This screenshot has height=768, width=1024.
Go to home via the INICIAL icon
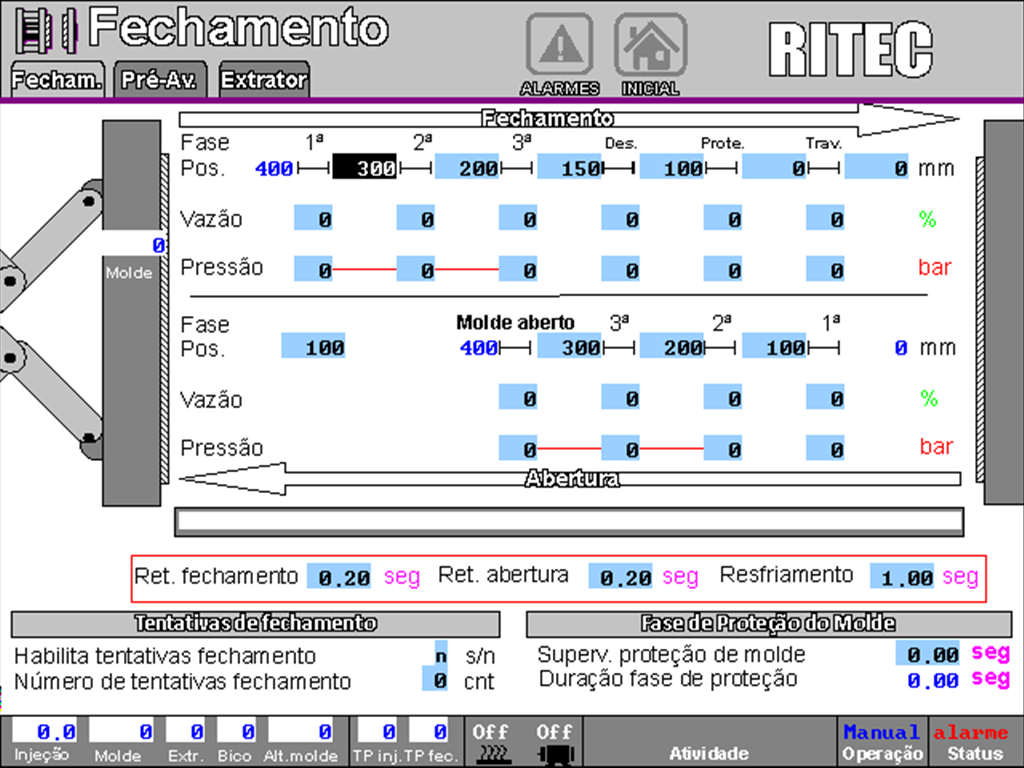pos(651,45)
